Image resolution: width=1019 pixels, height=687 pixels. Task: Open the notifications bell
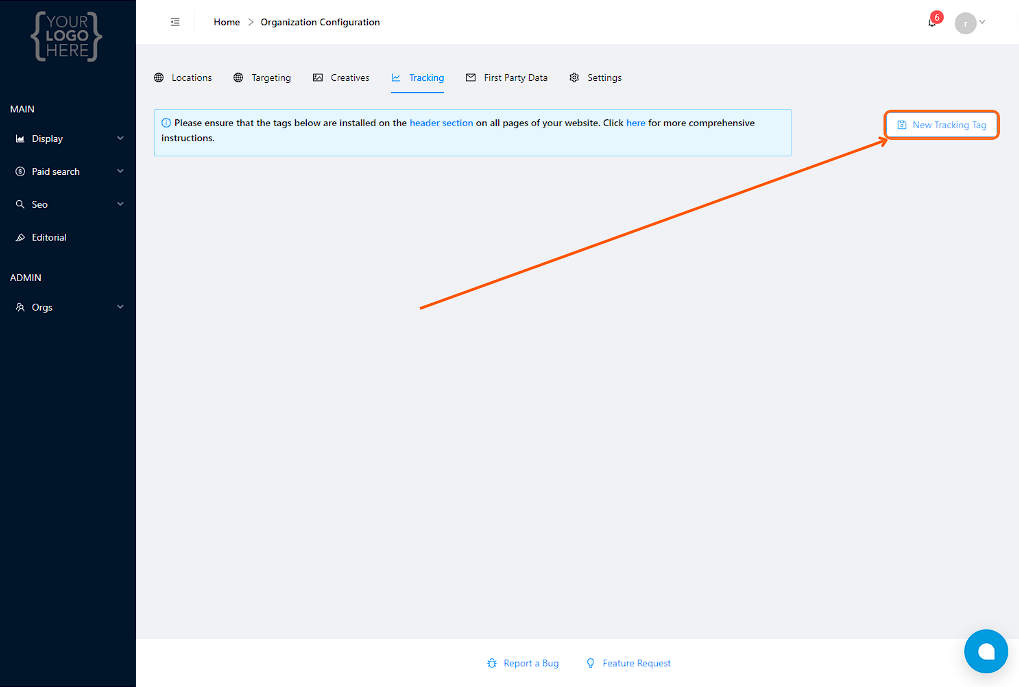[932, 22]
